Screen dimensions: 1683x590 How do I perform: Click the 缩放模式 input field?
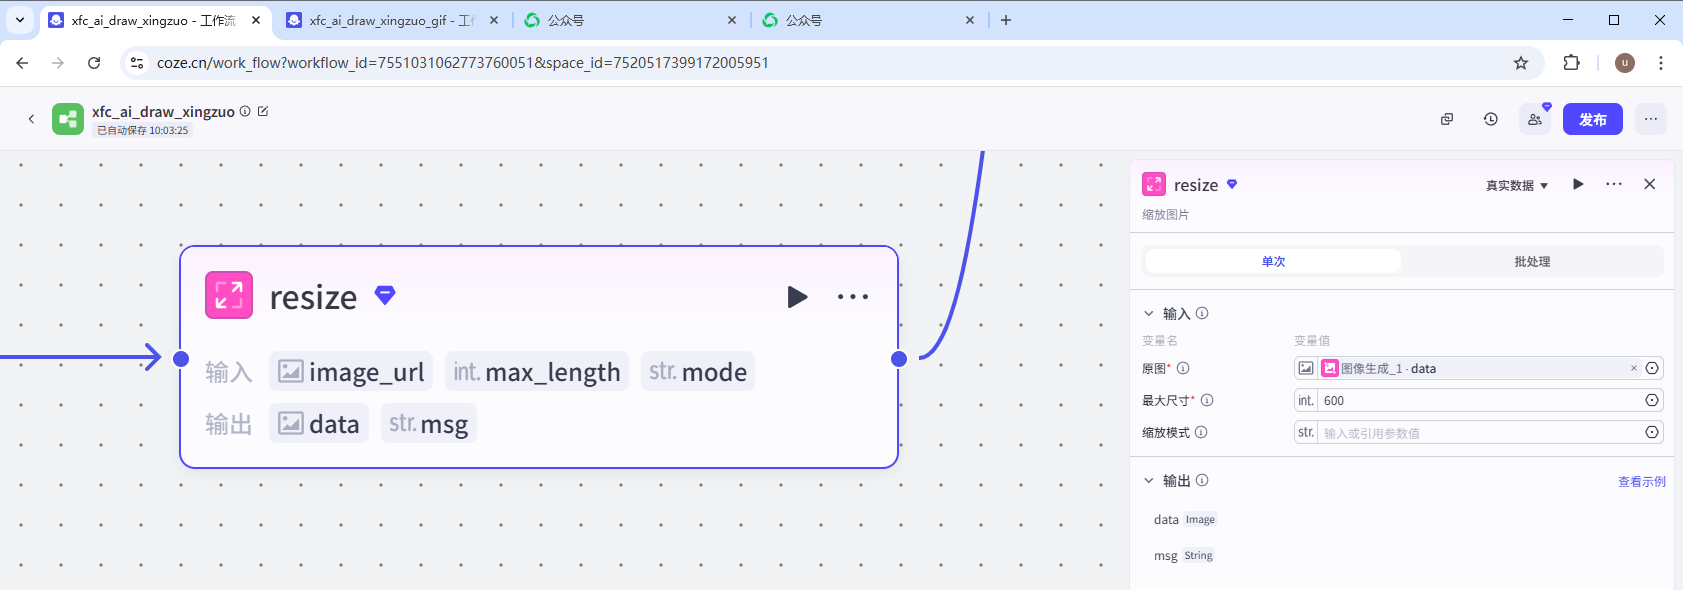coord(1480,432)
